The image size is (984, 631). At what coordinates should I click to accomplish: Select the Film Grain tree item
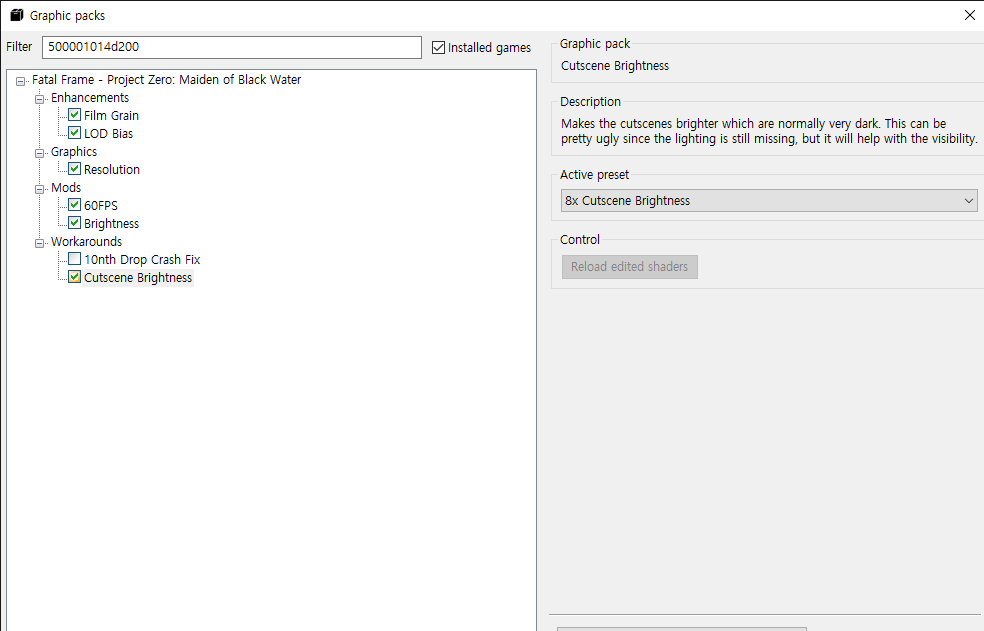coord(111,116)
